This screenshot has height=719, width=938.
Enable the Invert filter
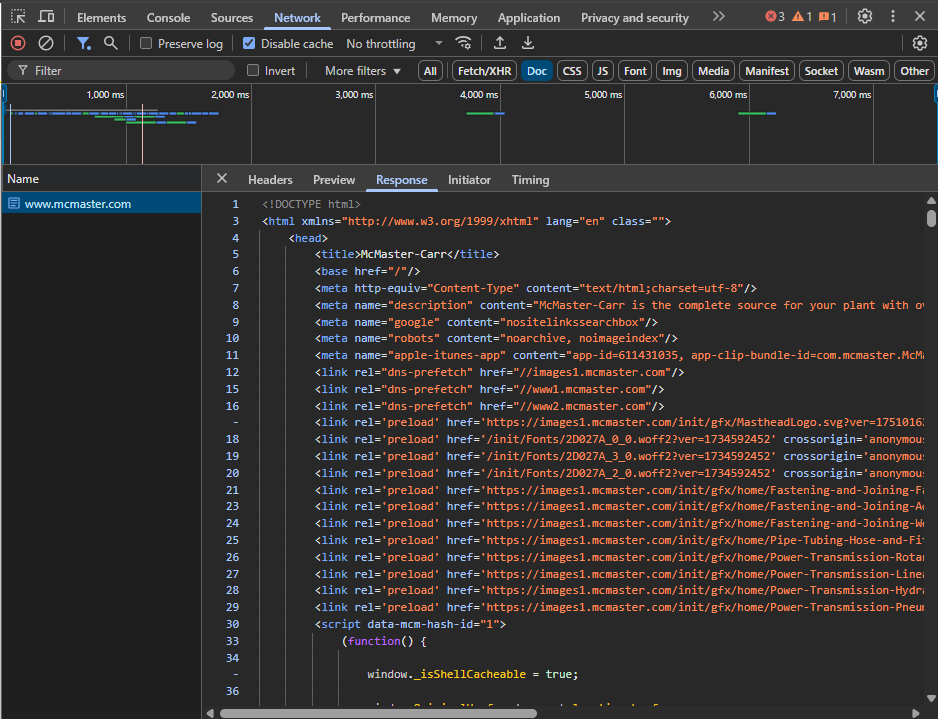[x=253, y=70]
